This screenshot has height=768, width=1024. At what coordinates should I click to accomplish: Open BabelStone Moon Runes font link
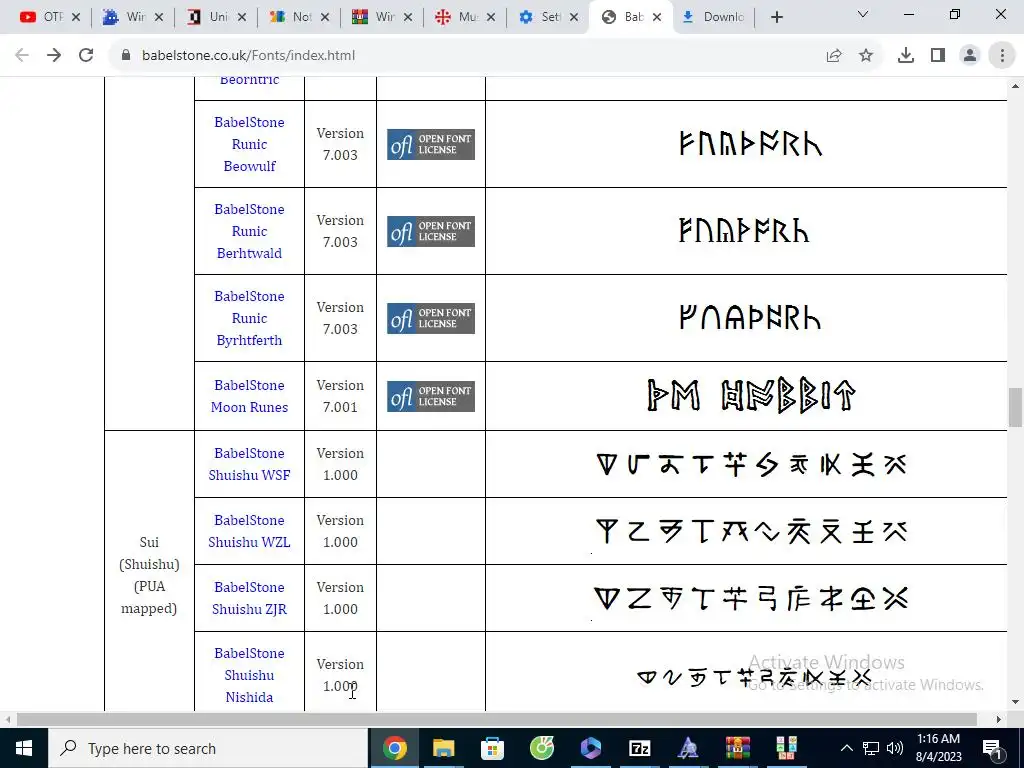(249, 396)
